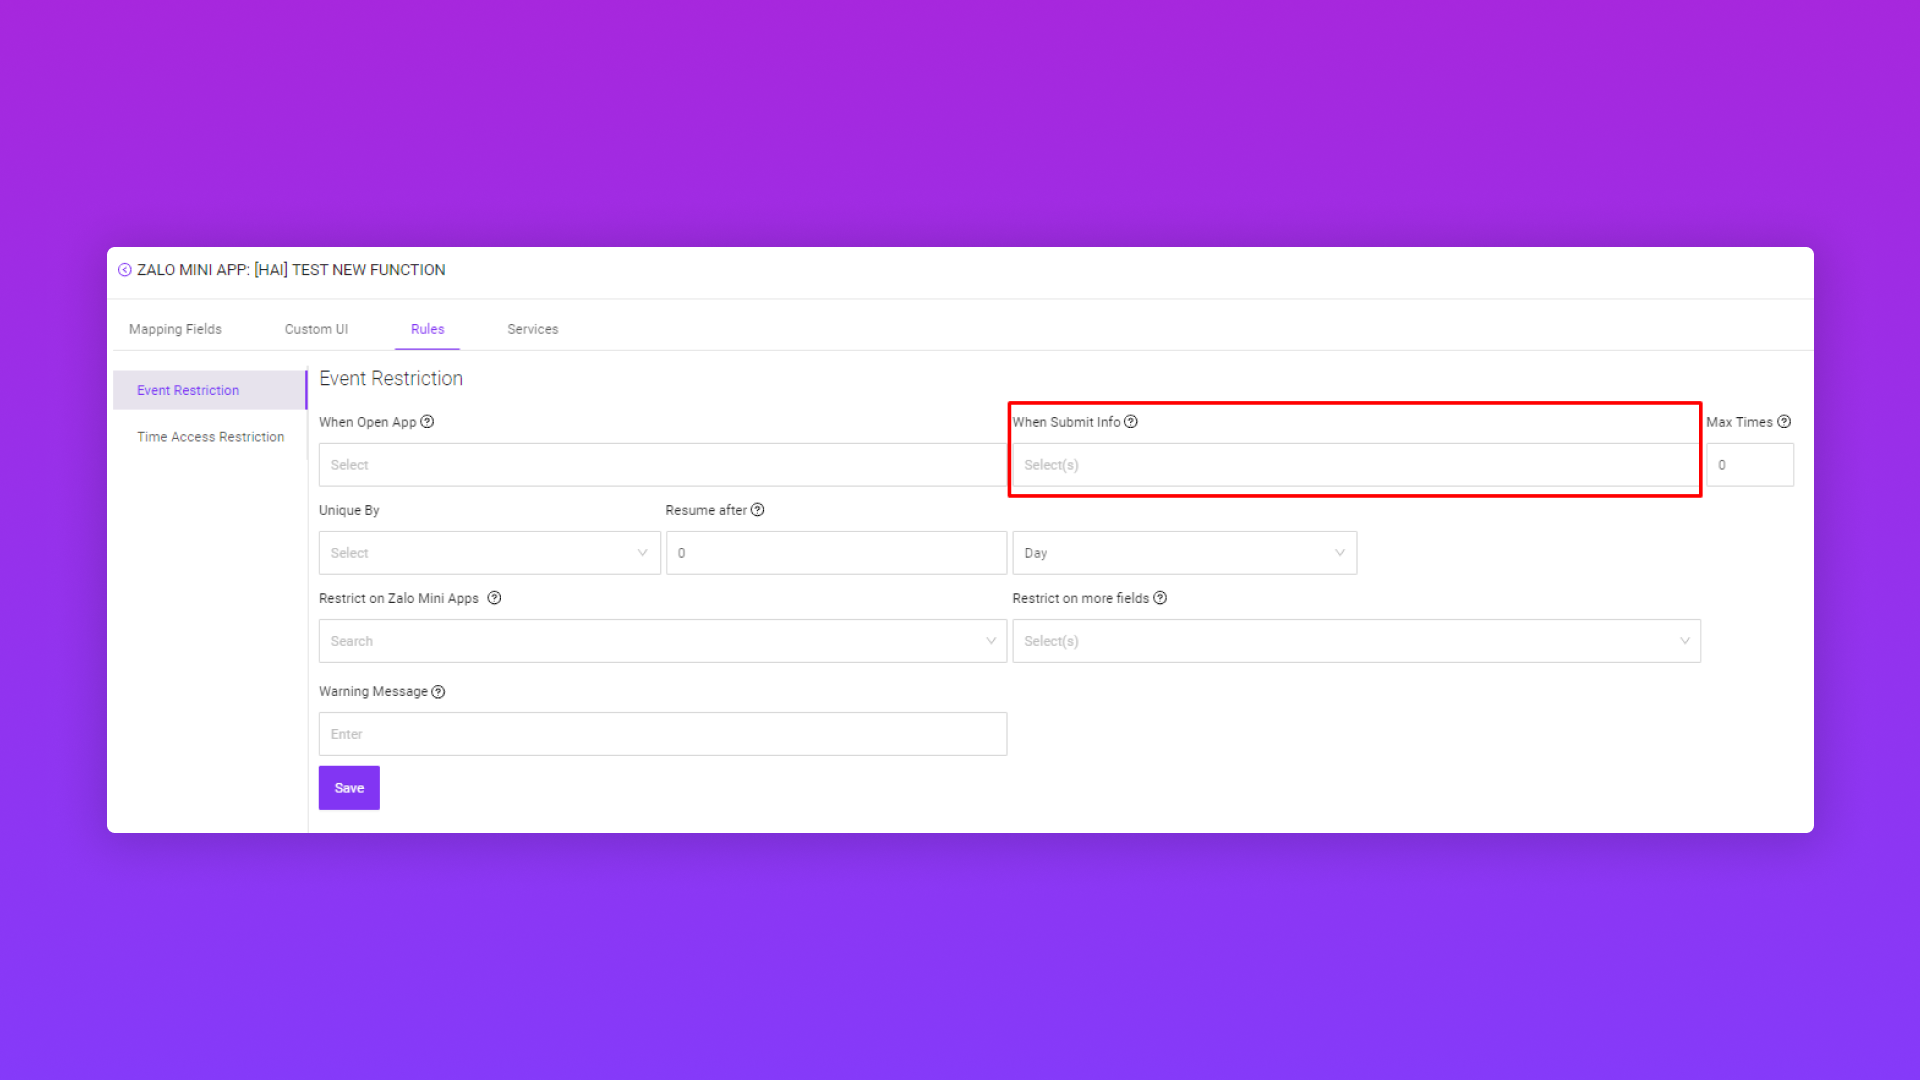Viewport: 1920px width, 1080px height.
Task: Click the Max Times number field
Action: pos(1749,465)
